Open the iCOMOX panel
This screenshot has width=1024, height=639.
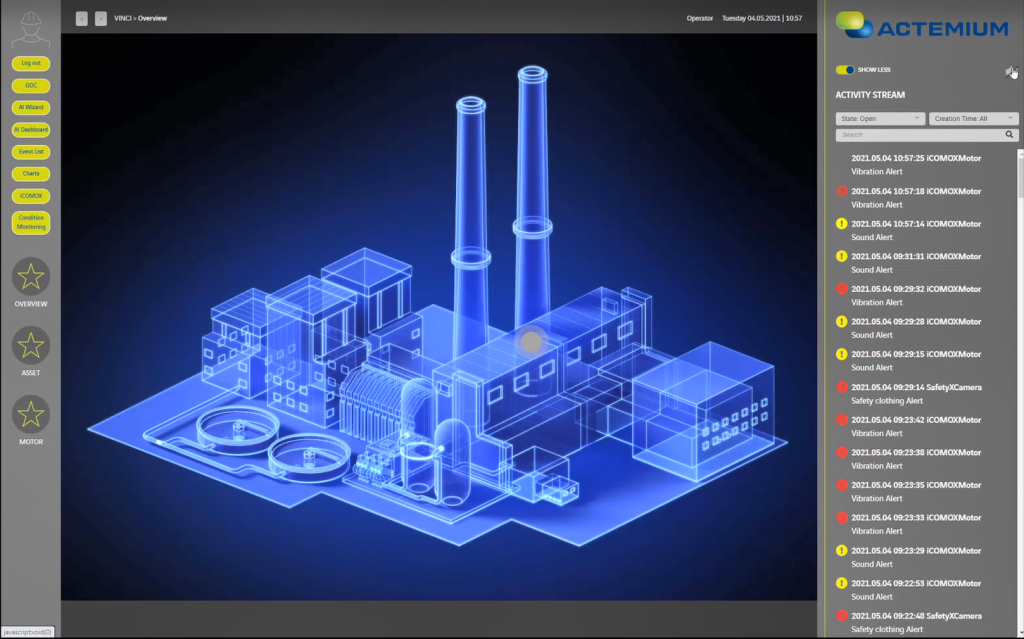30,195
